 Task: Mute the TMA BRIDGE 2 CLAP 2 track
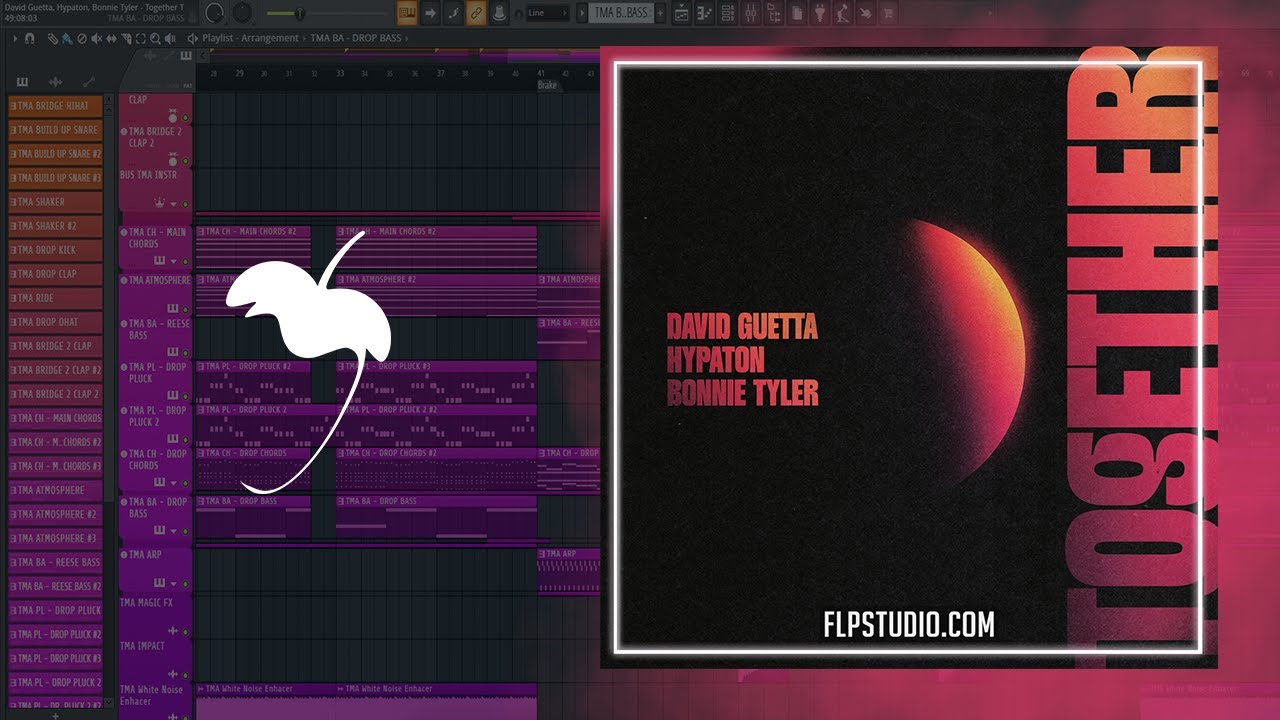[x=185, y=161]
